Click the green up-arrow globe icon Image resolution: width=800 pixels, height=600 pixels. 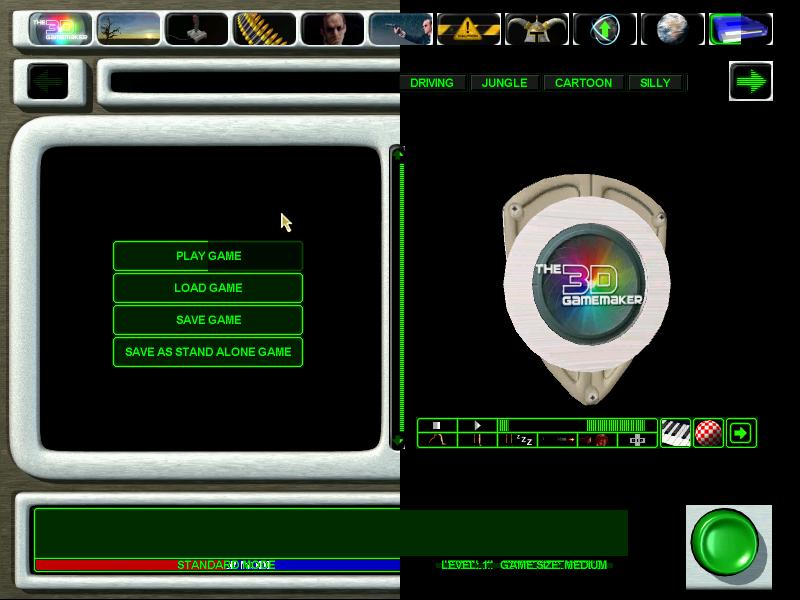[x=605, y=29]
